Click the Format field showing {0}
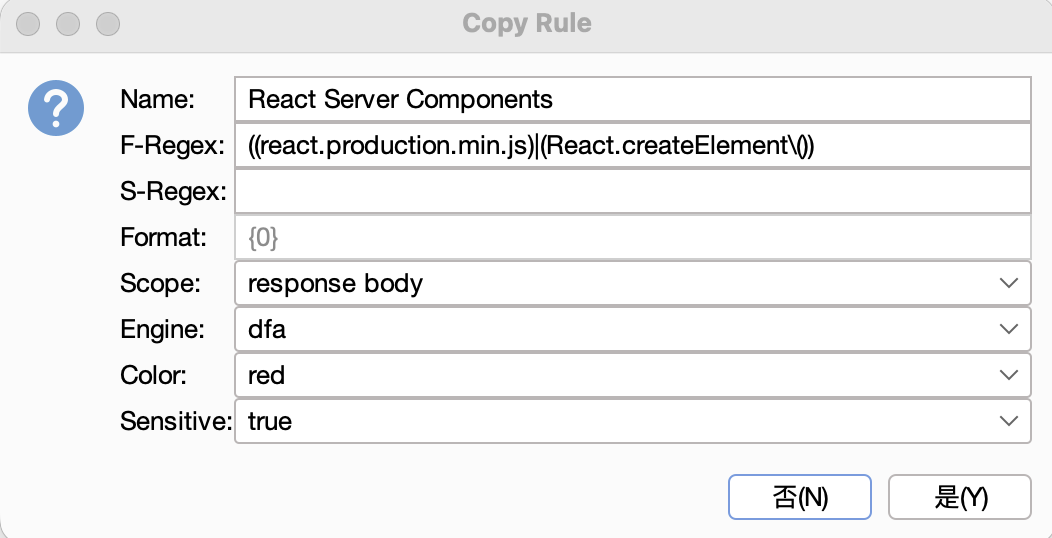This screenshot has height=538, width=1052. pos(631,238)
